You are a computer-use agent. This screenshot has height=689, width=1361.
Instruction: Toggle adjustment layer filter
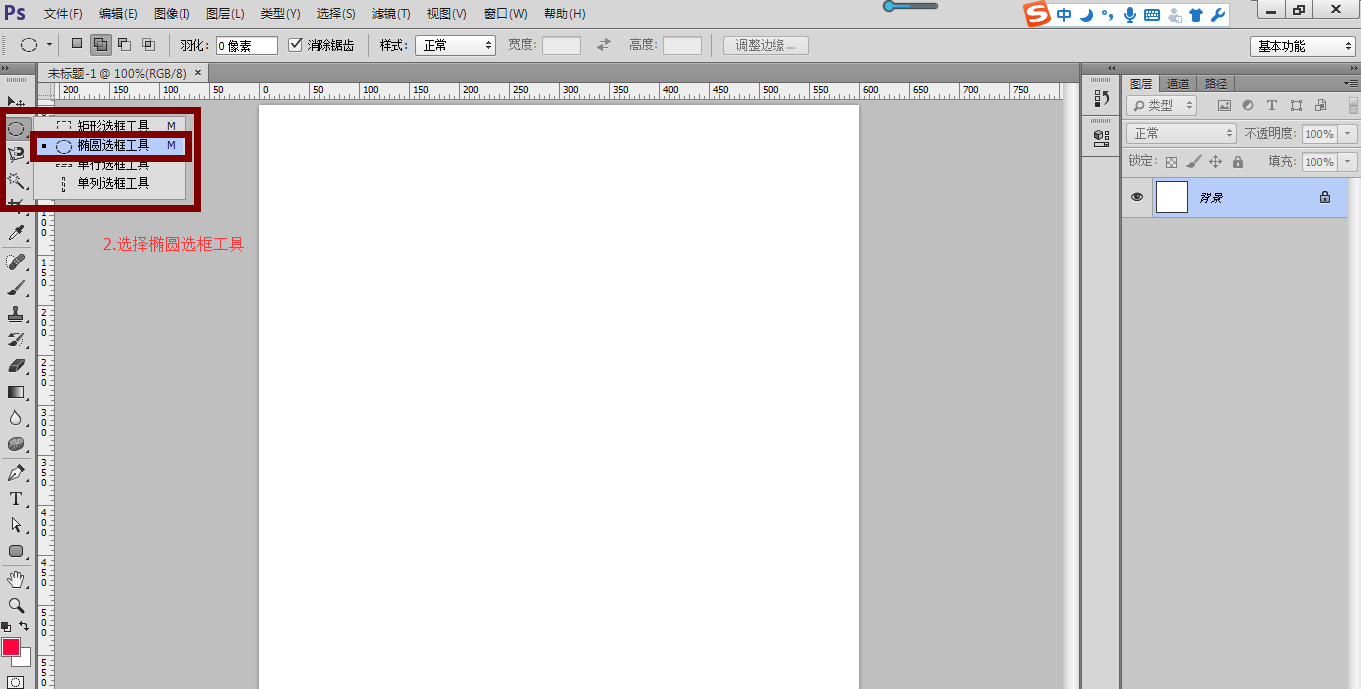[x=1248, y=105]
